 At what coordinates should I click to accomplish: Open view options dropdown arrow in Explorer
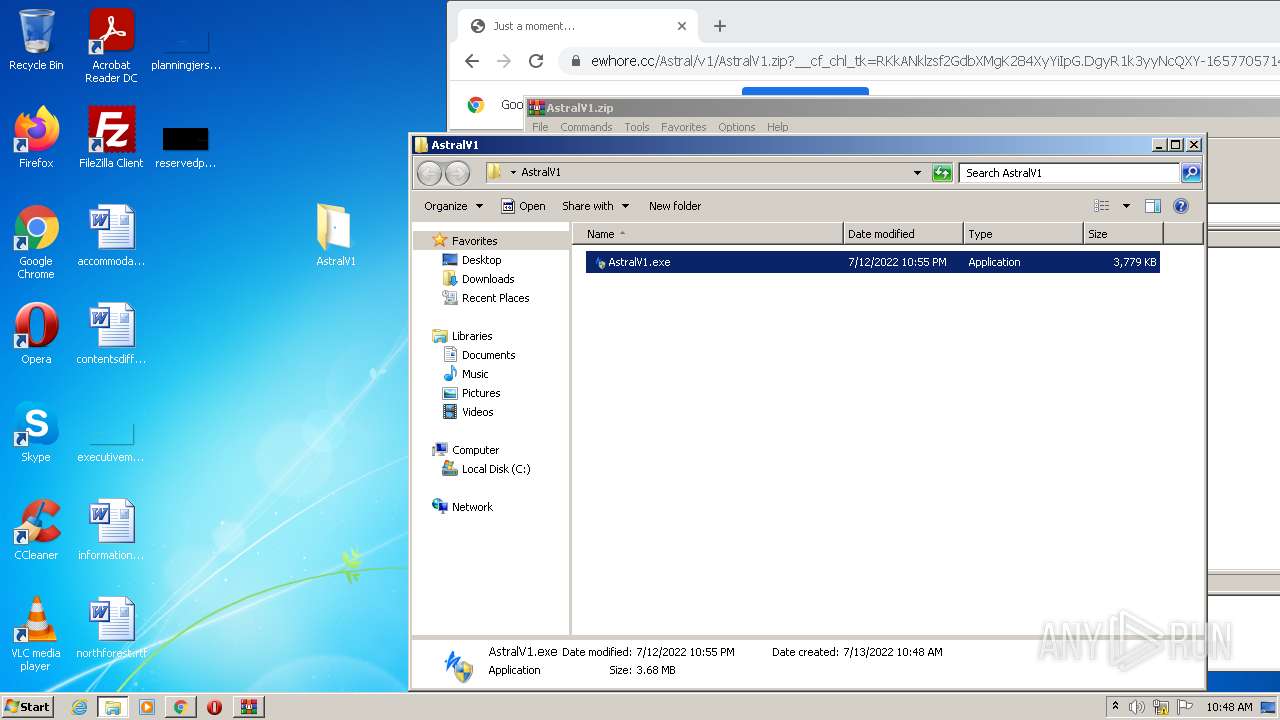point(1126,206)
